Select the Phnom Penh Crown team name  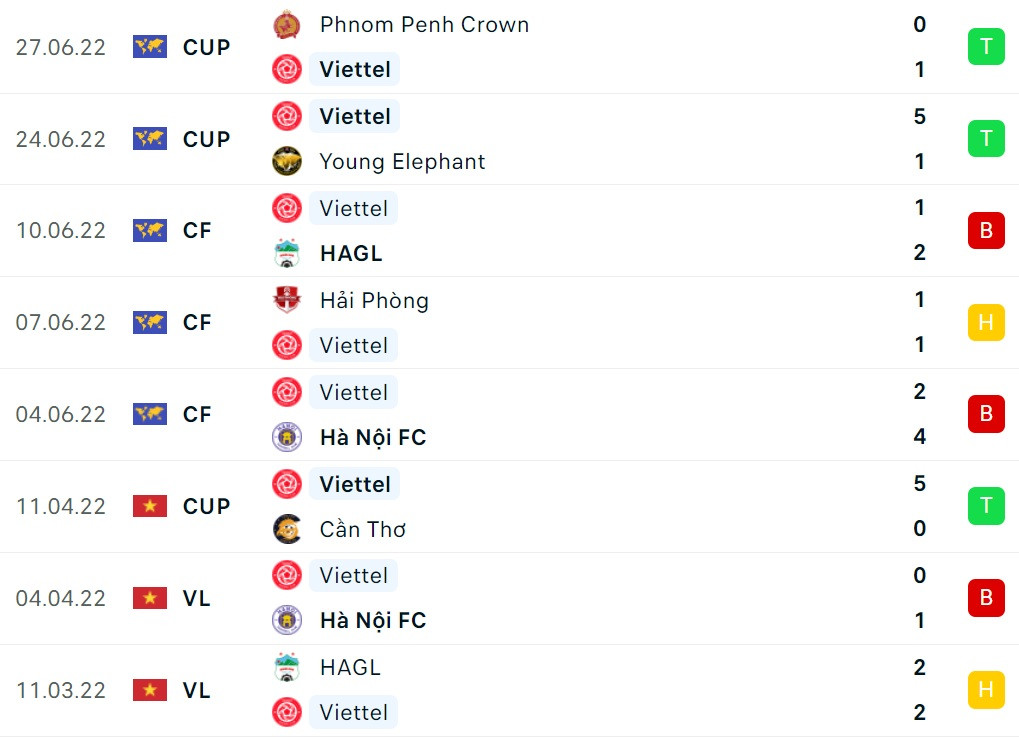[x=424, y=24]
